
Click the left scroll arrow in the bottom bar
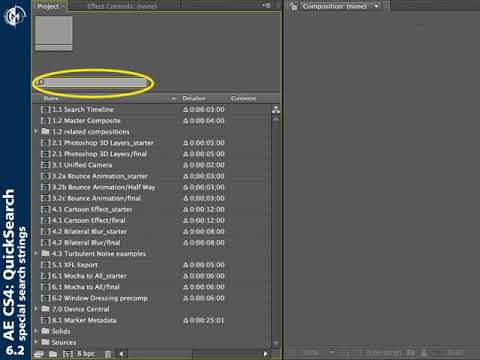point(122,354)
